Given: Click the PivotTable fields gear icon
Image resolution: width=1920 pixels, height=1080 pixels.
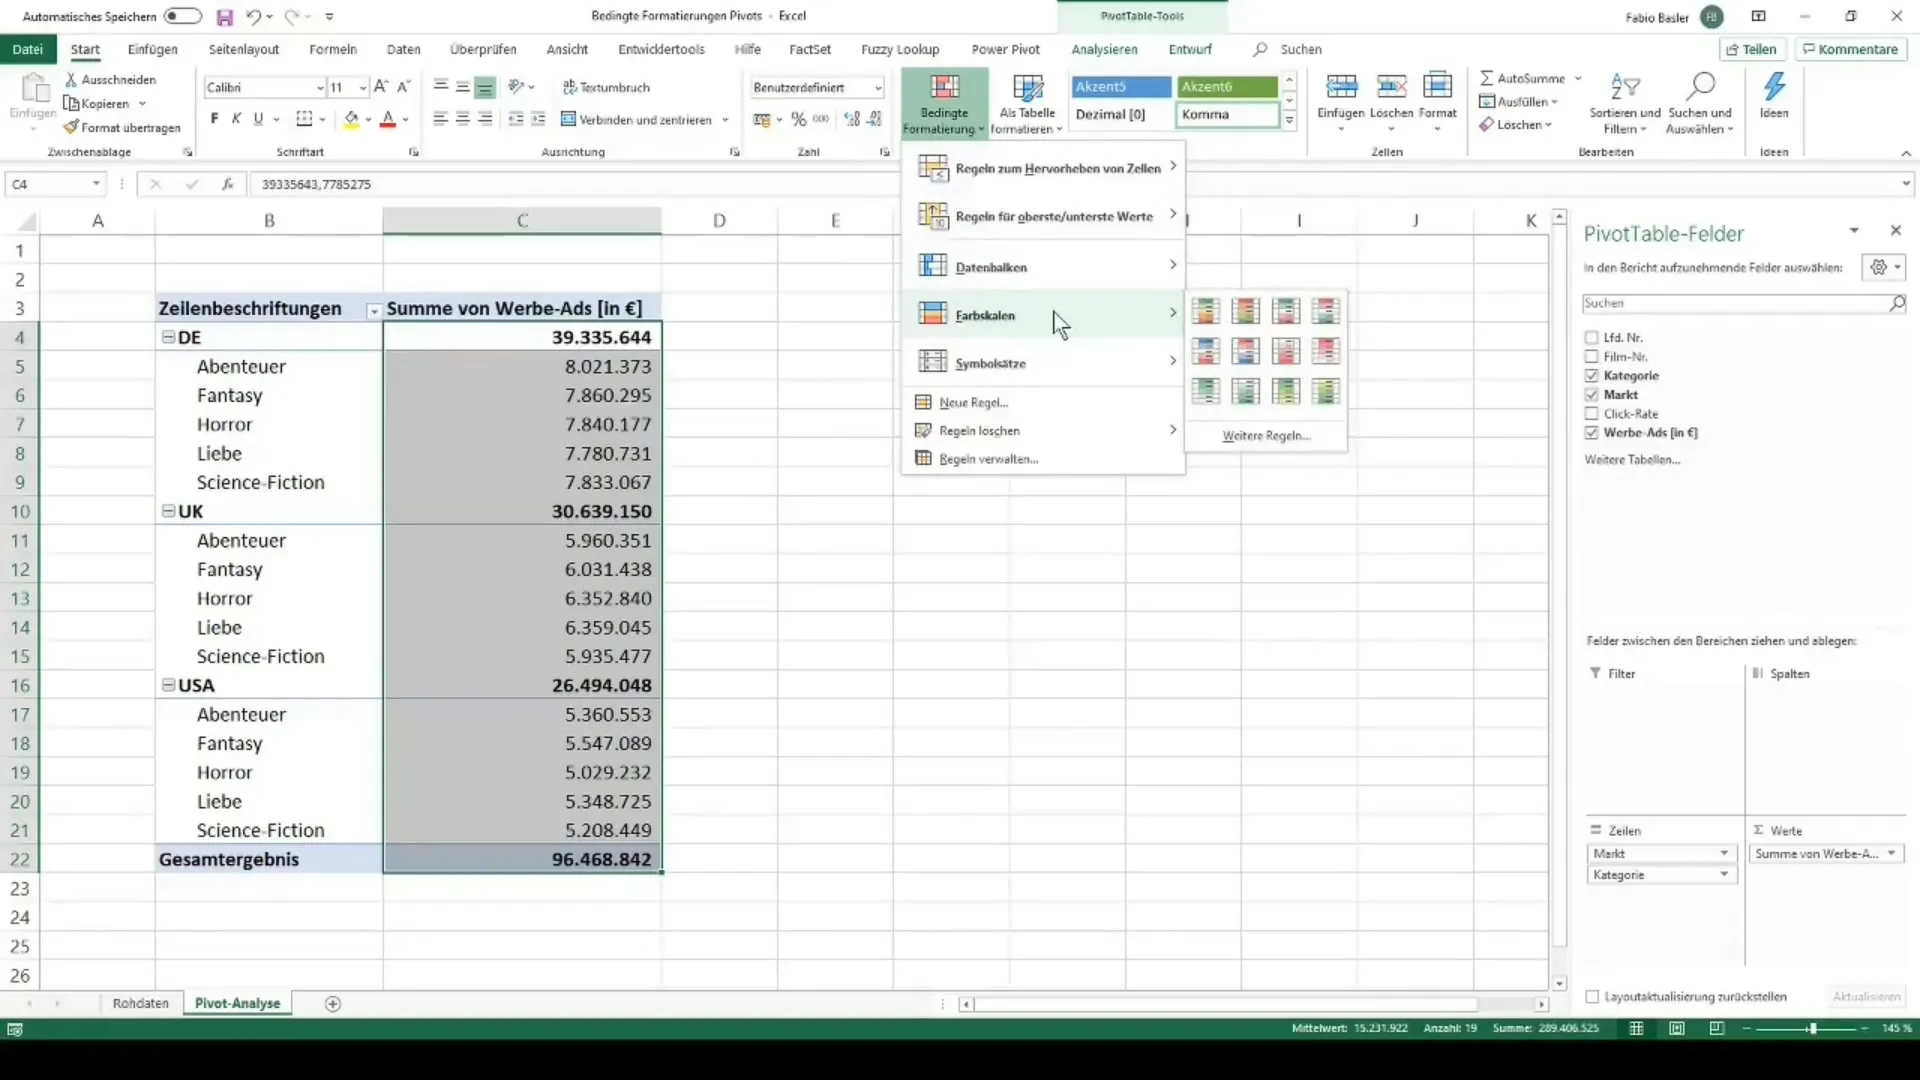Looking at the screenshot, I should click(x=1884, y=267).
